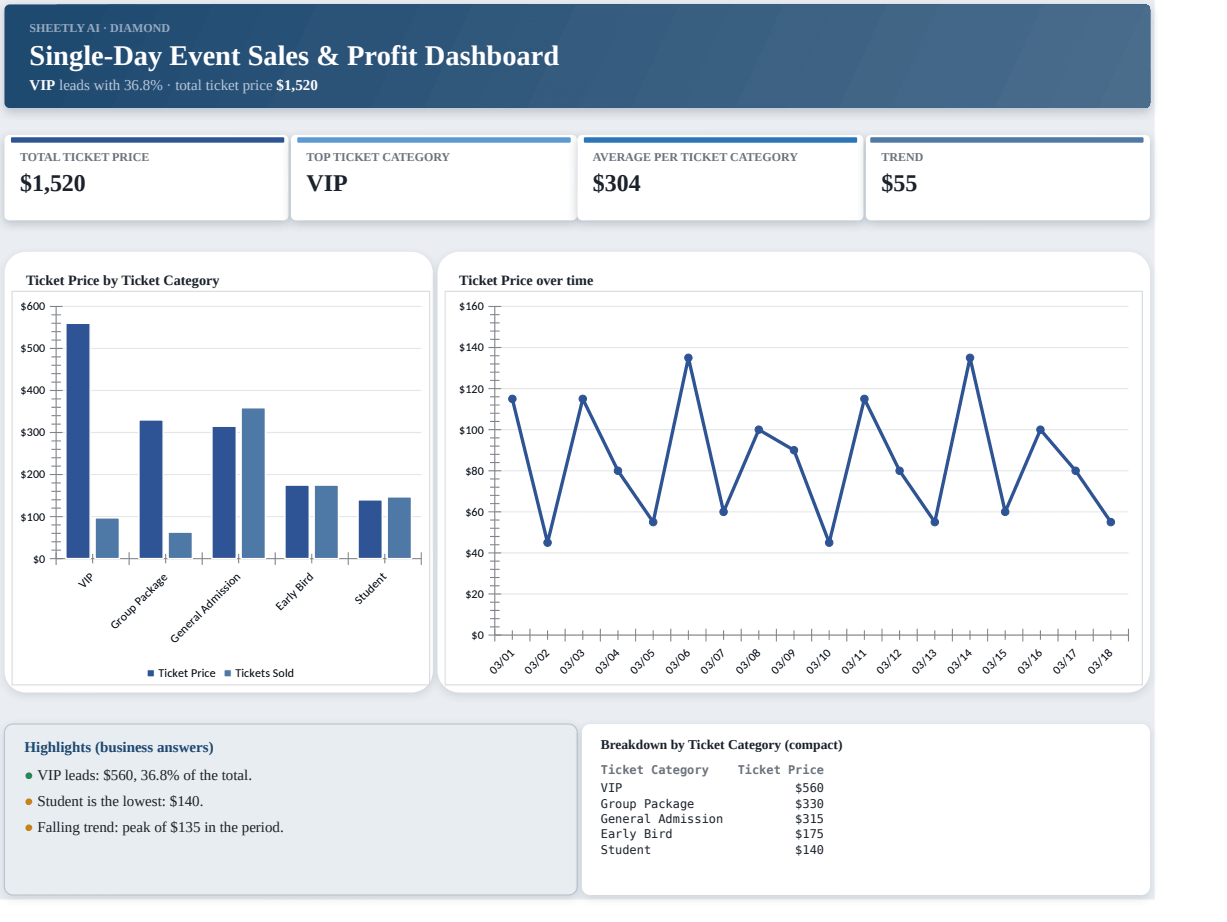Select the Student Tickets Sold bar
This screenshot has height=922, width=1227.
click(399, 528)
